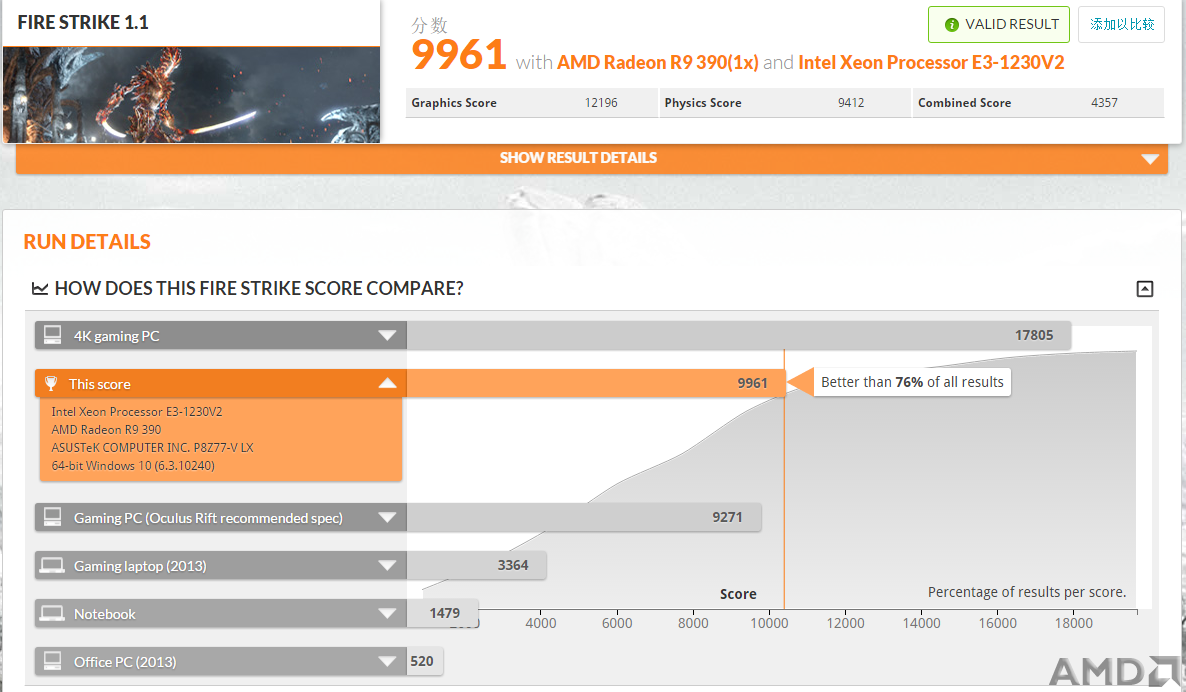The width and height of the screenshot is (1186, 692).
Task: Click the VALID RESULT button
Action: (x=998, y=24)
